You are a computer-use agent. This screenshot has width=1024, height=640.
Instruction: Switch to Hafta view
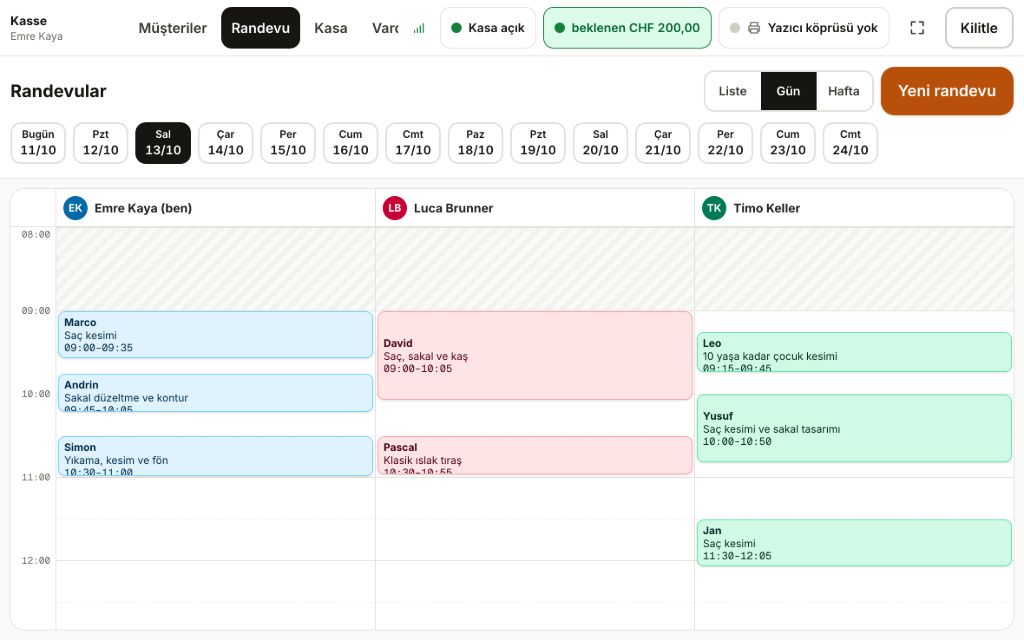(x=844, y=91)
